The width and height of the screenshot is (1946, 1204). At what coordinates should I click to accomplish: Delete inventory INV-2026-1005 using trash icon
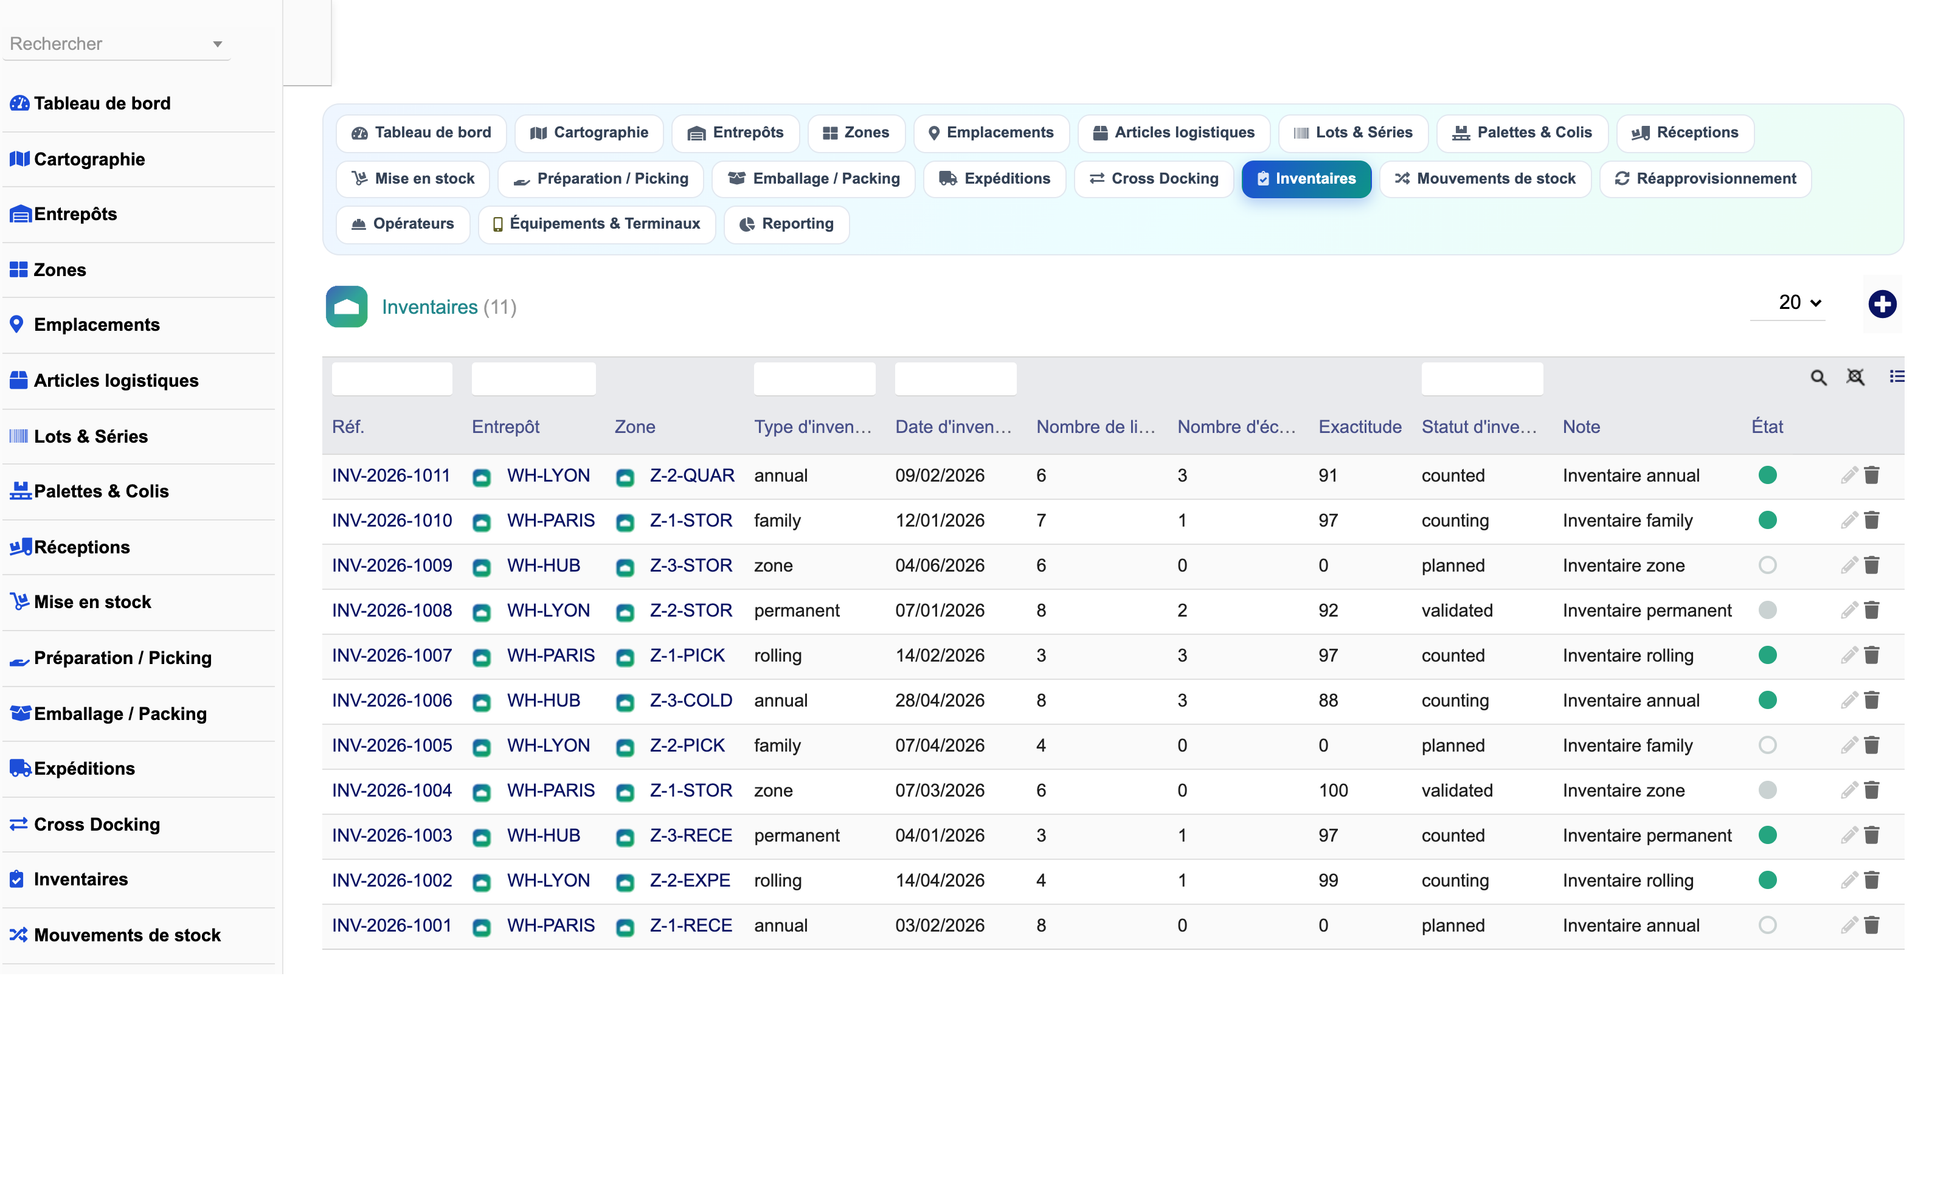point(1872,745)
